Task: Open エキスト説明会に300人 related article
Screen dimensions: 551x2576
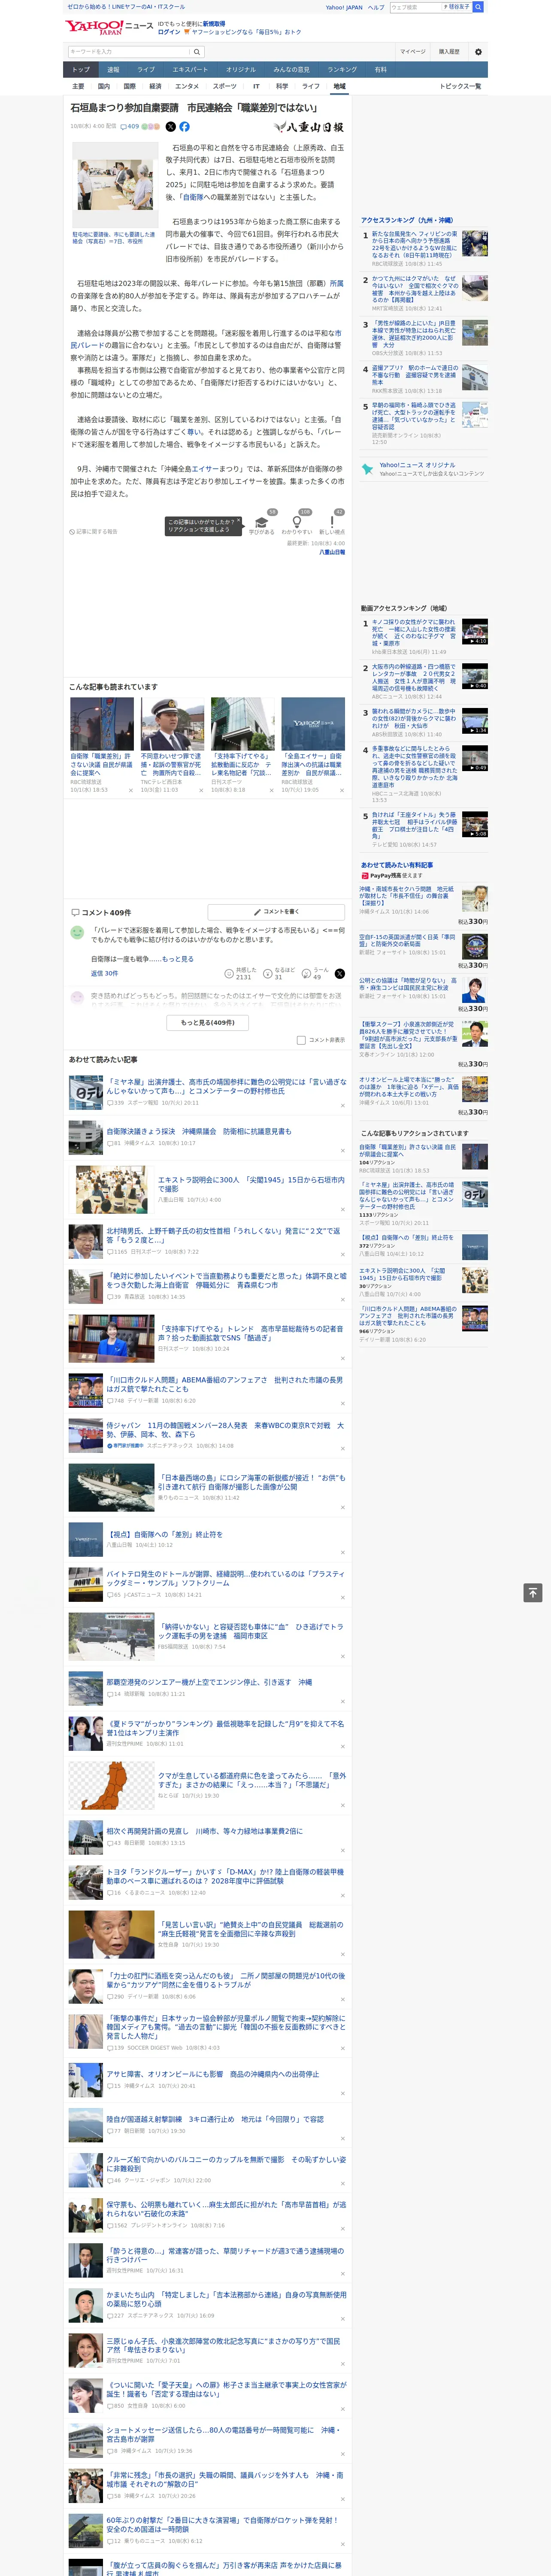Action: (251, 1184)
